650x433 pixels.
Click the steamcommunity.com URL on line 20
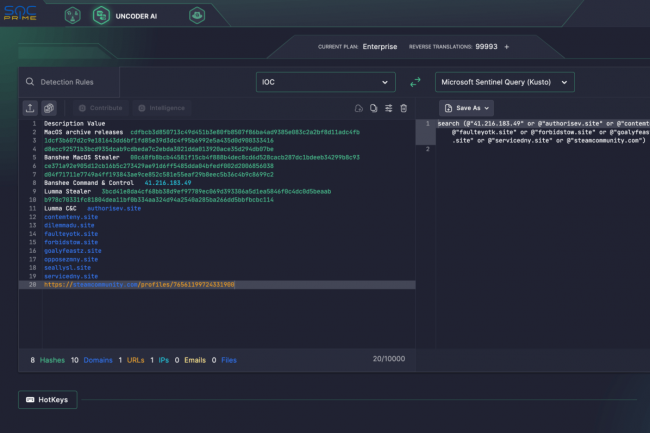[x=140, y=284]
